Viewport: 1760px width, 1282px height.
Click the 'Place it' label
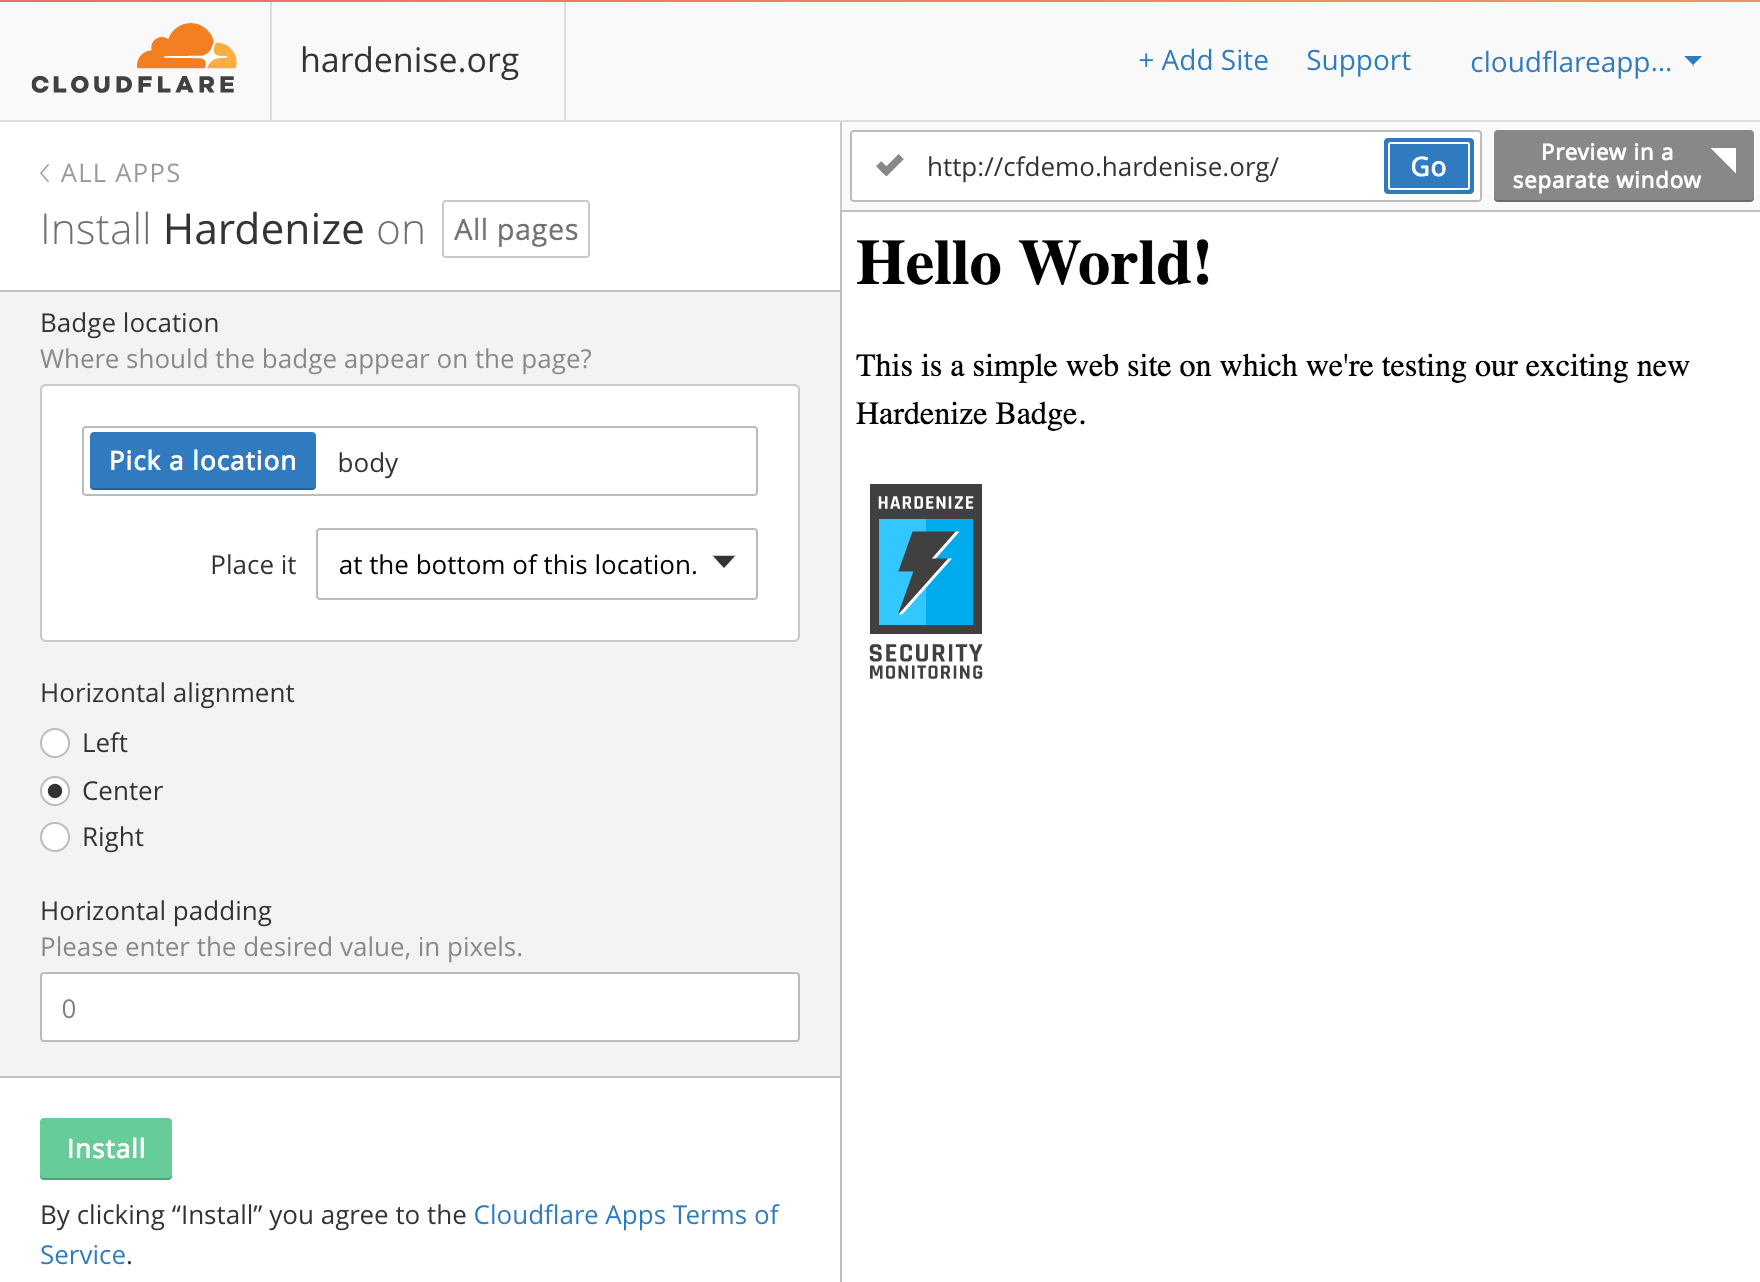pyautogui.click(x=253, y=565)
